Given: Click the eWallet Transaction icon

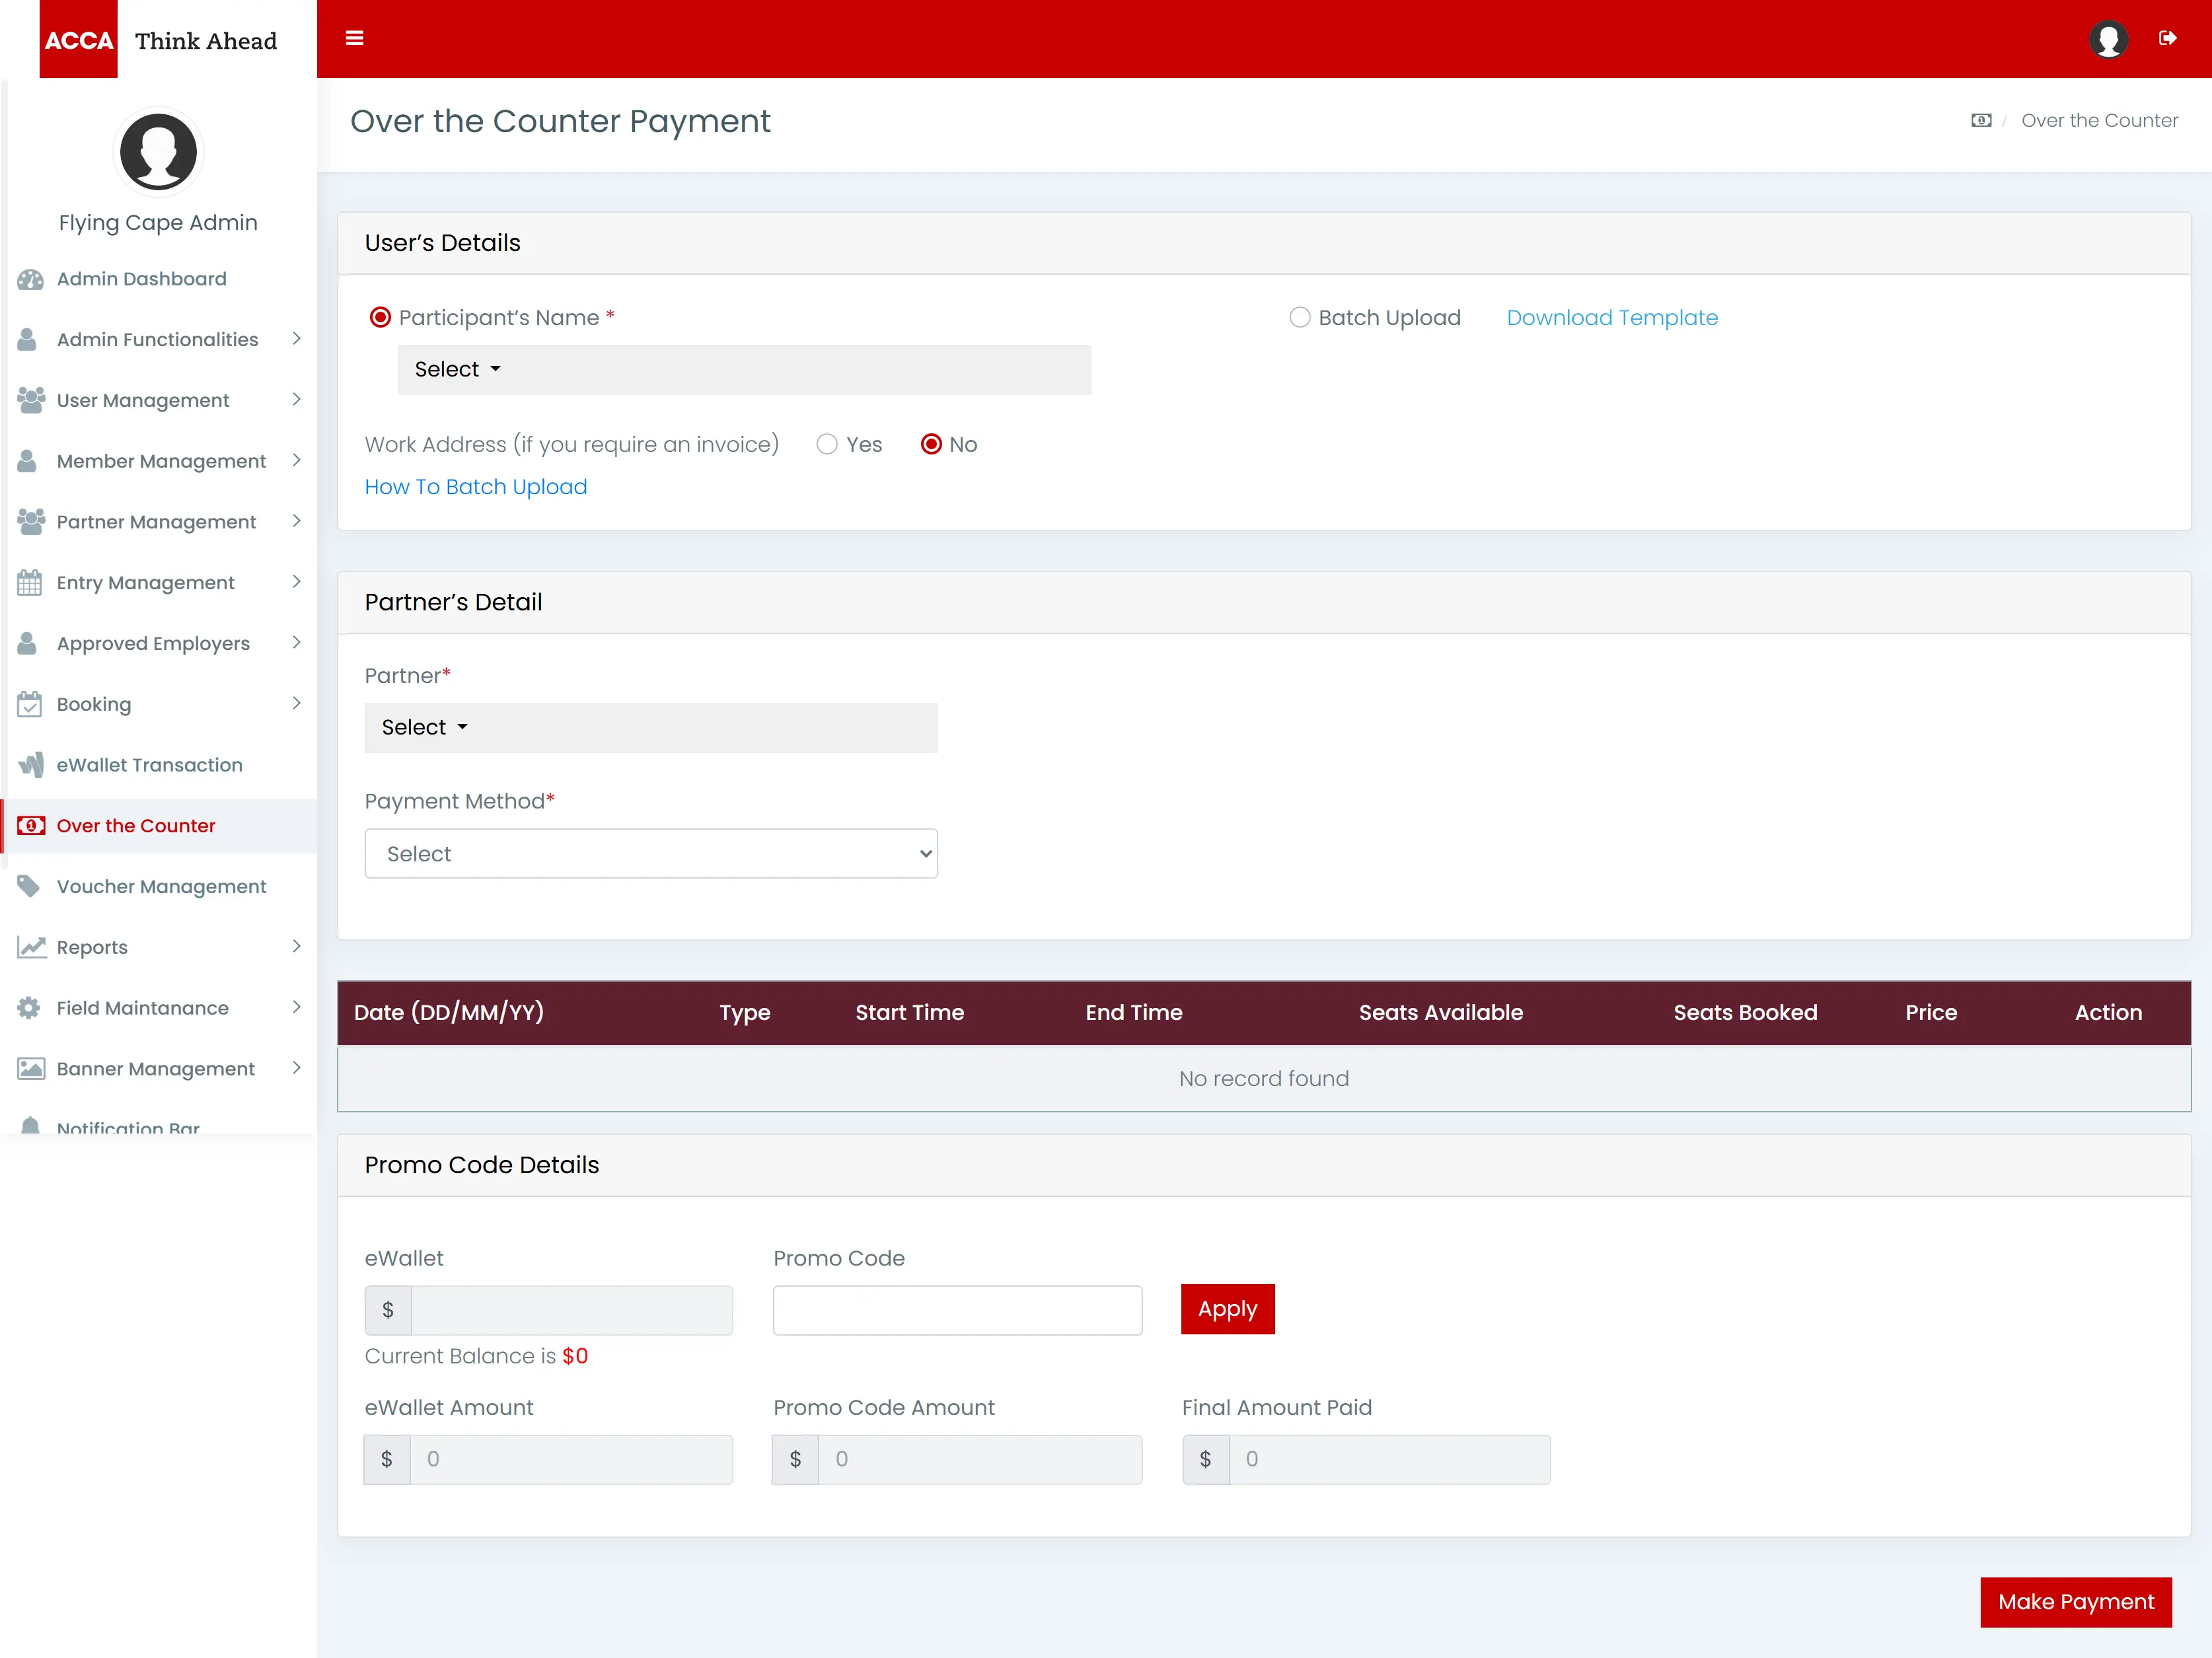Looking at the screenshot, I should point(30,765).
